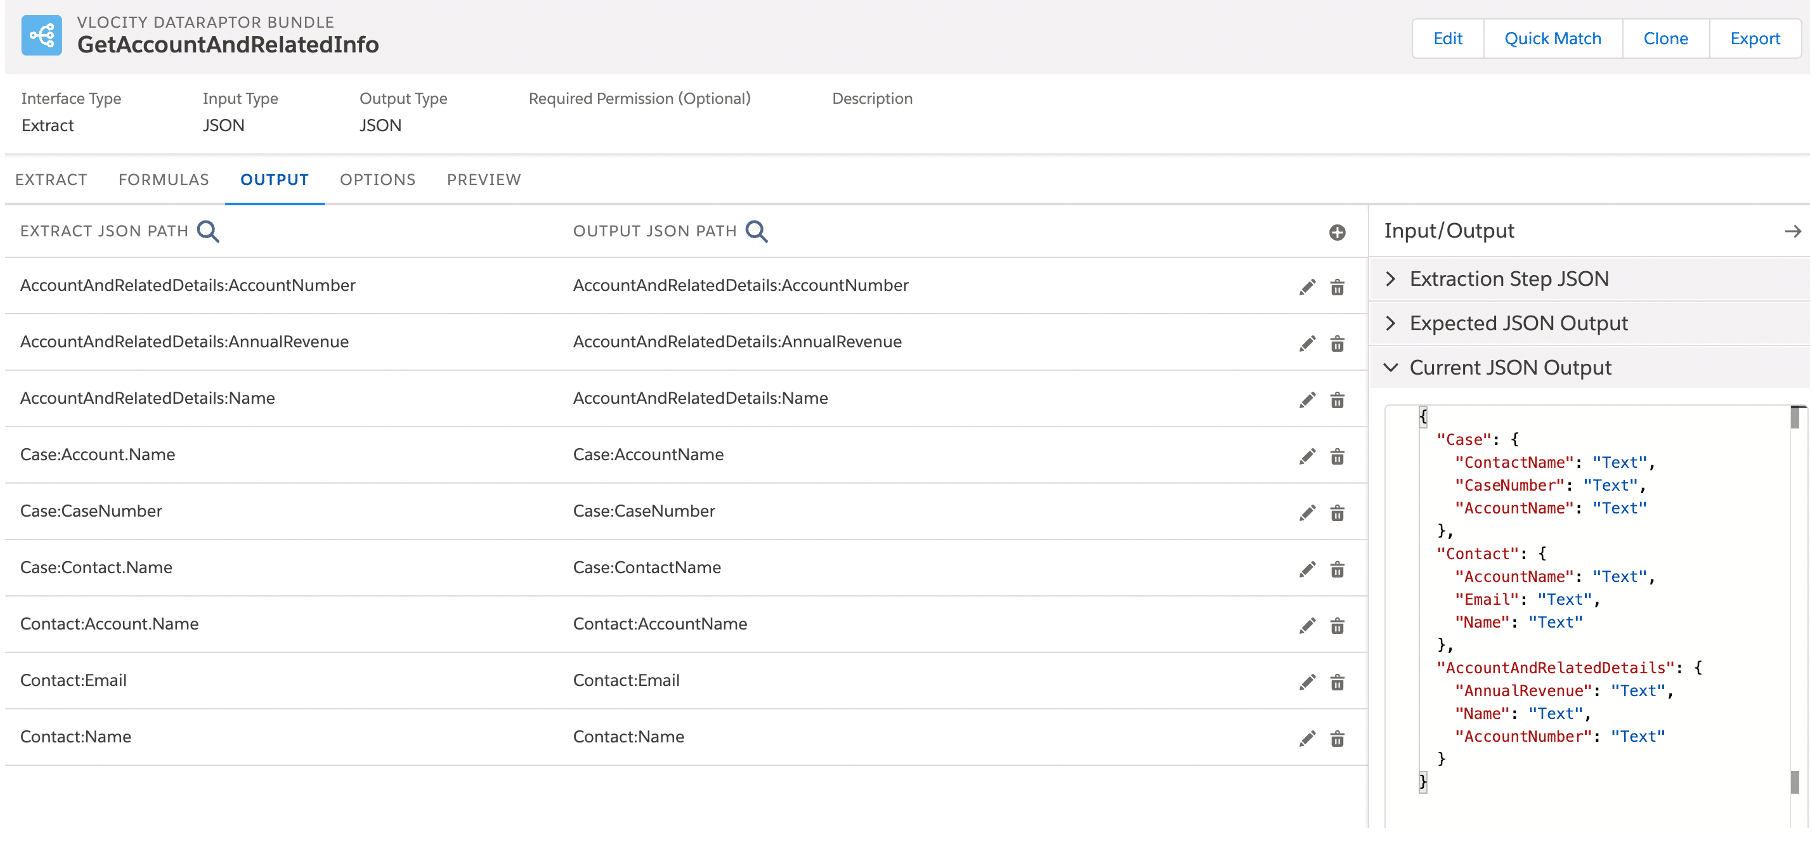Delete the Case:Contact.Name mapping
Screen dimensions: 1812x848
coord(1337,570)
